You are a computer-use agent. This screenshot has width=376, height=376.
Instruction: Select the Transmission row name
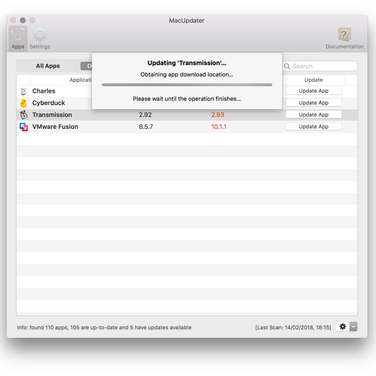click(52, 115)
